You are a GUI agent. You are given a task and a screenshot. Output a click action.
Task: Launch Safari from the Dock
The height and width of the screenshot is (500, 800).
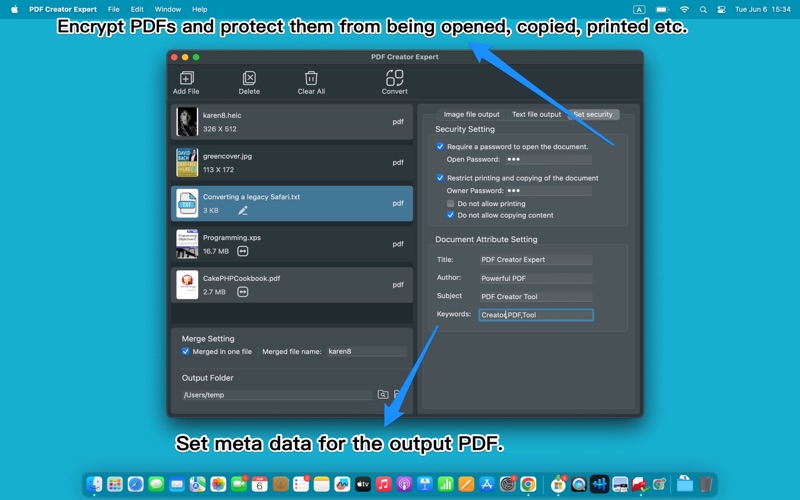click(136, 484)
